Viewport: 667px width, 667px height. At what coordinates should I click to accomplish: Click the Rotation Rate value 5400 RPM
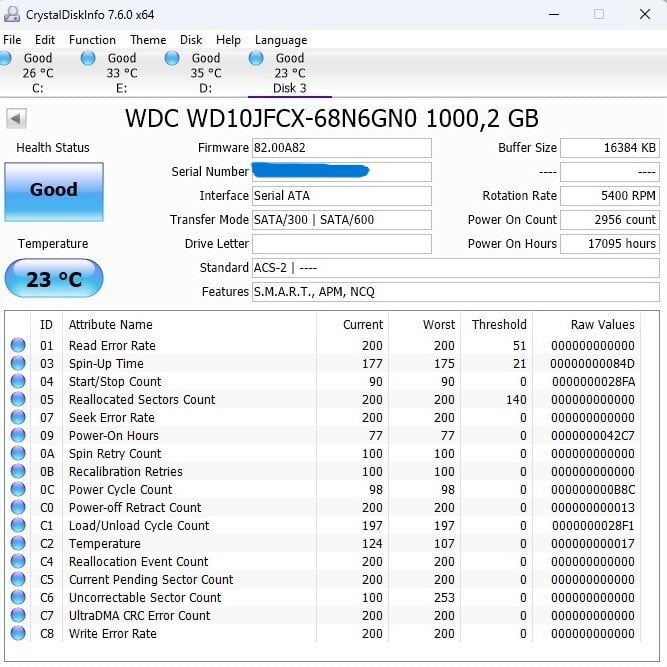(x=610, y=196)
